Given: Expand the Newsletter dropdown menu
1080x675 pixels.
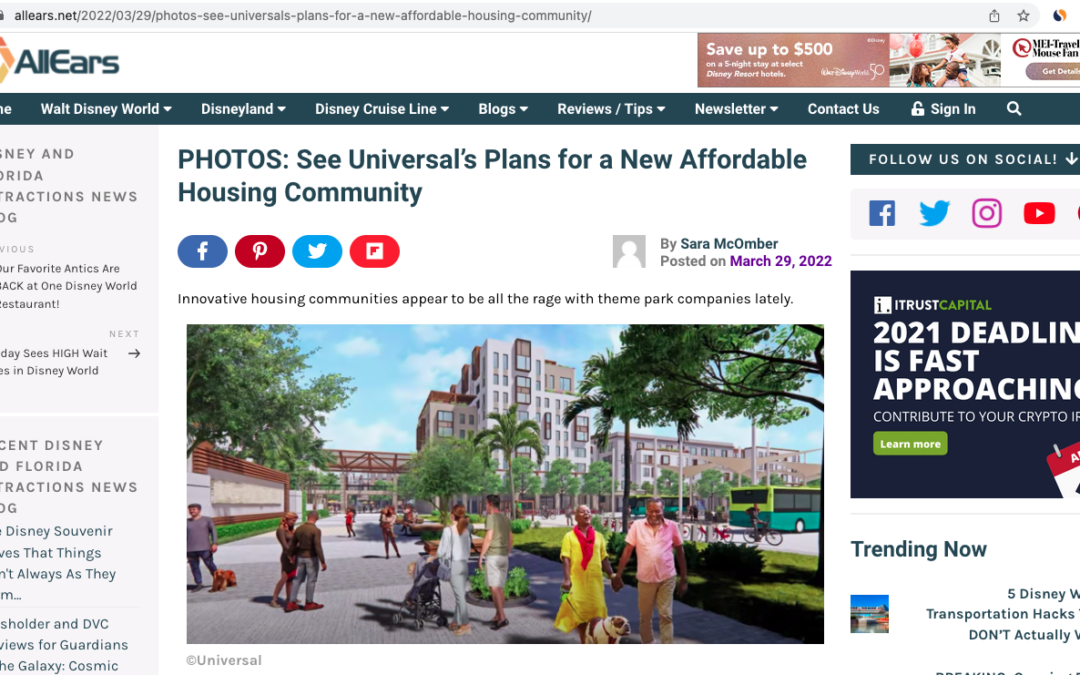Looking at the screenshot, I should point(736,109).
